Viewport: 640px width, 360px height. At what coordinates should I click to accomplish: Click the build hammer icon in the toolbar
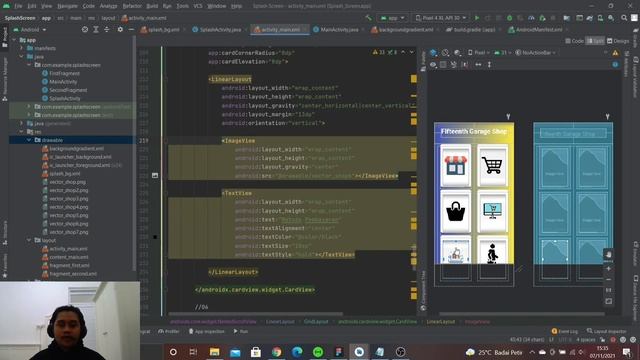(x=369, y=18)
